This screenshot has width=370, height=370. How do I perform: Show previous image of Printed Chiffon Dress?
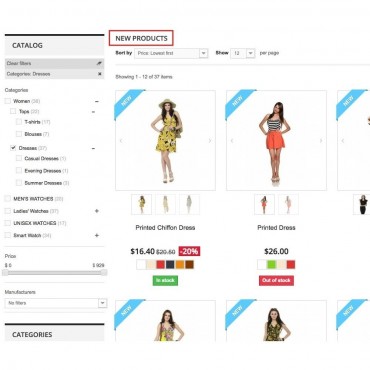point(121,141)
